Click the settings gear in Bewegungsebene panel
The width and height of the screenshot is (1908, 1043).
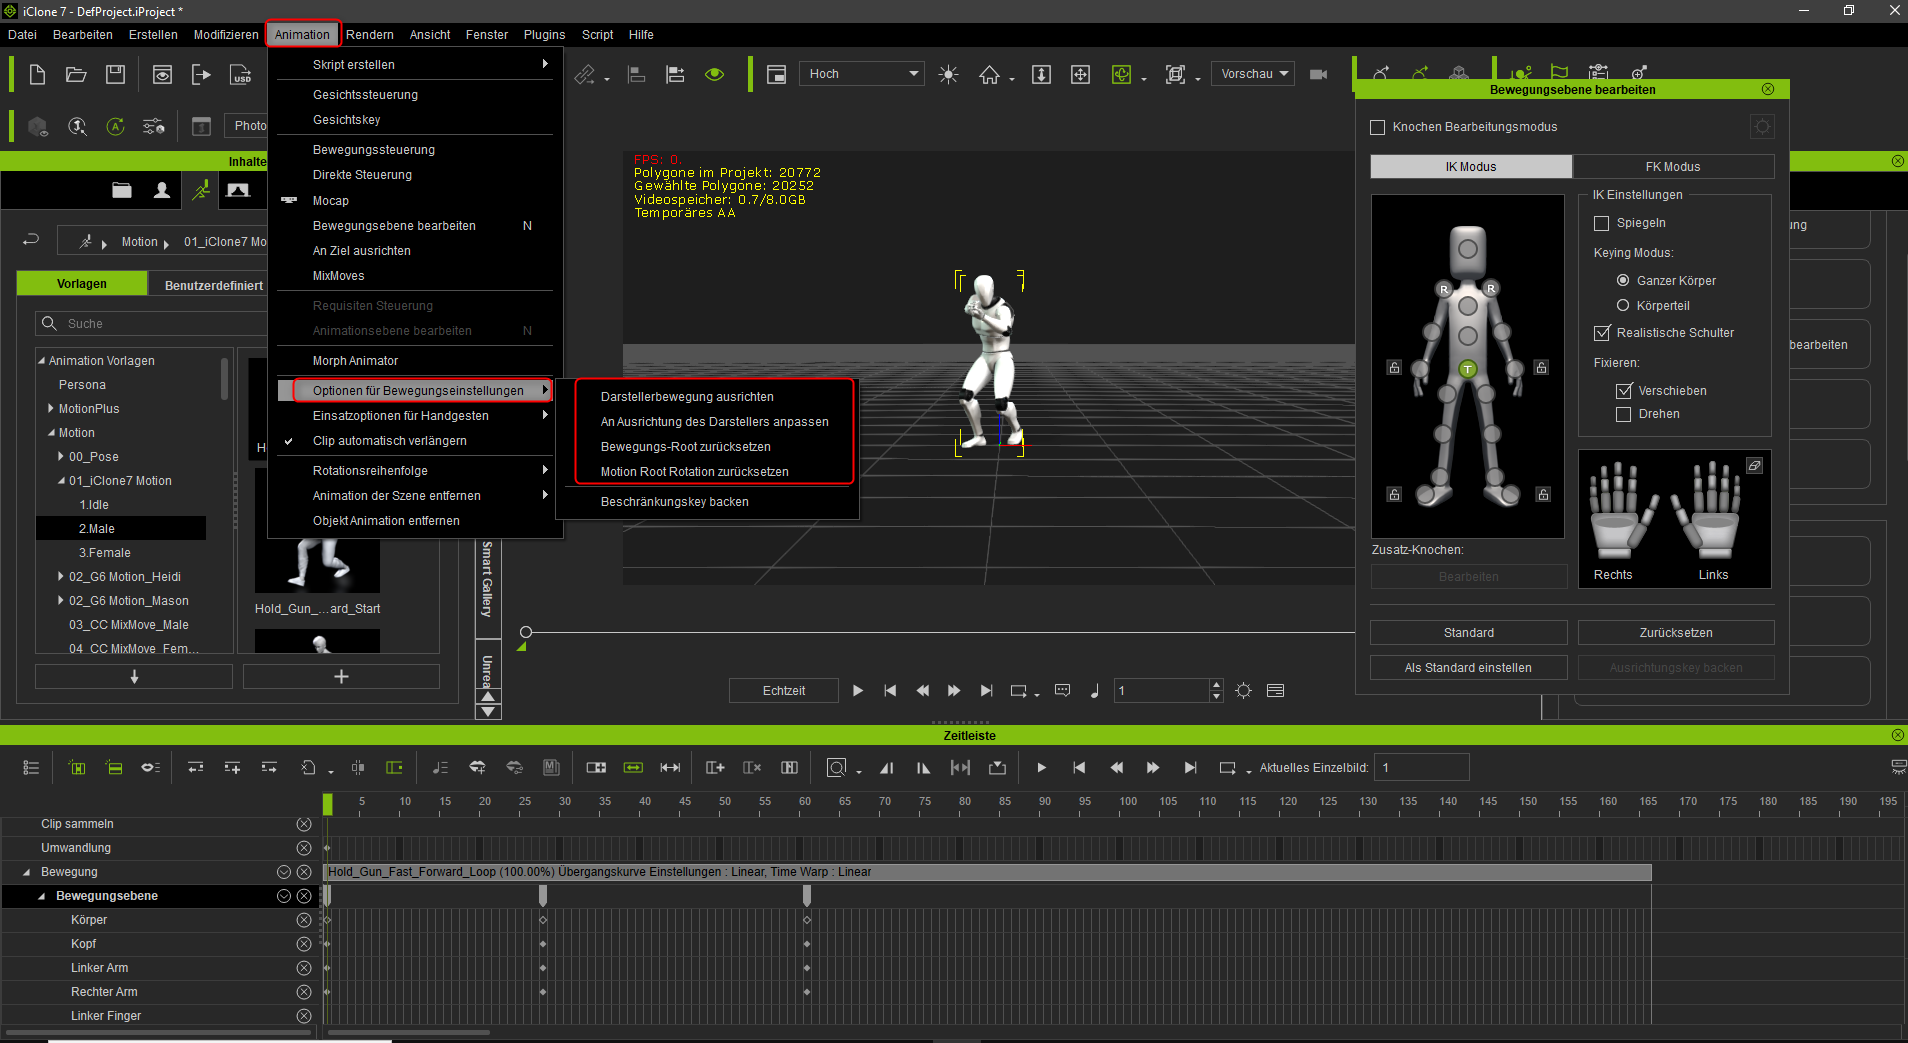tap(1762, 127)
